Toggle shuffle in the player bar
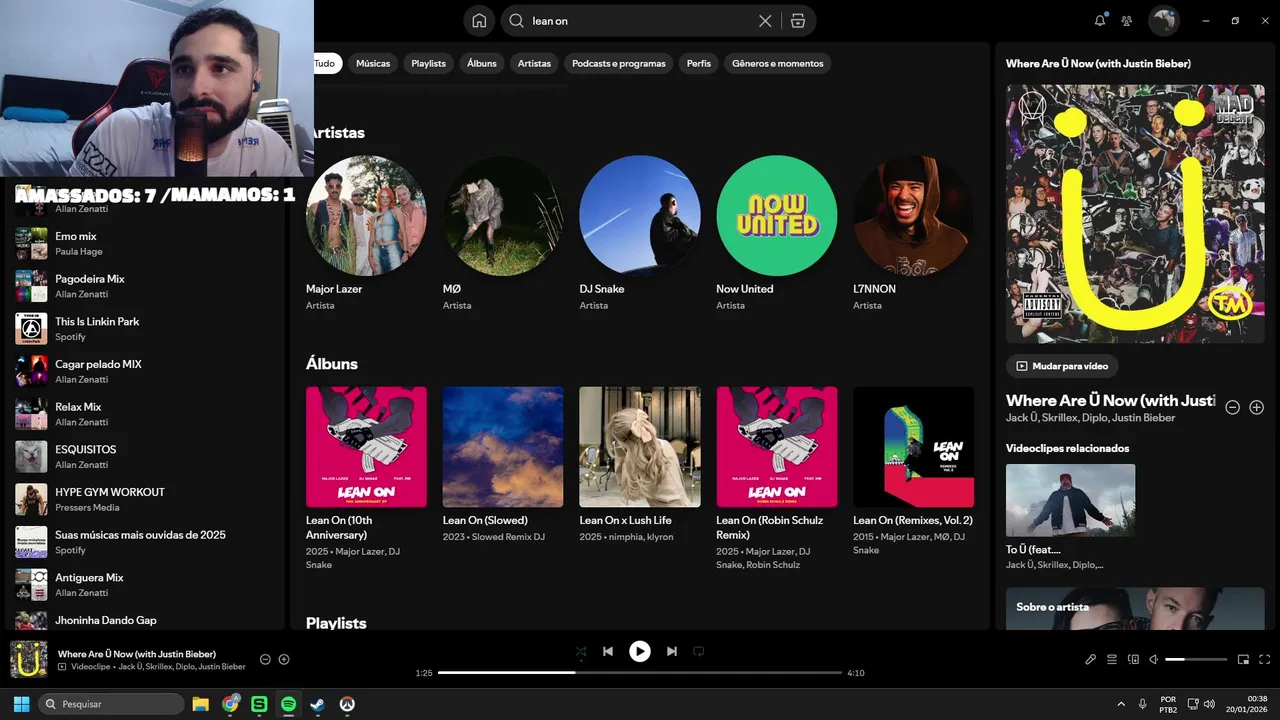This screenshot has height=720, width=1280. (x=581, y=651)
